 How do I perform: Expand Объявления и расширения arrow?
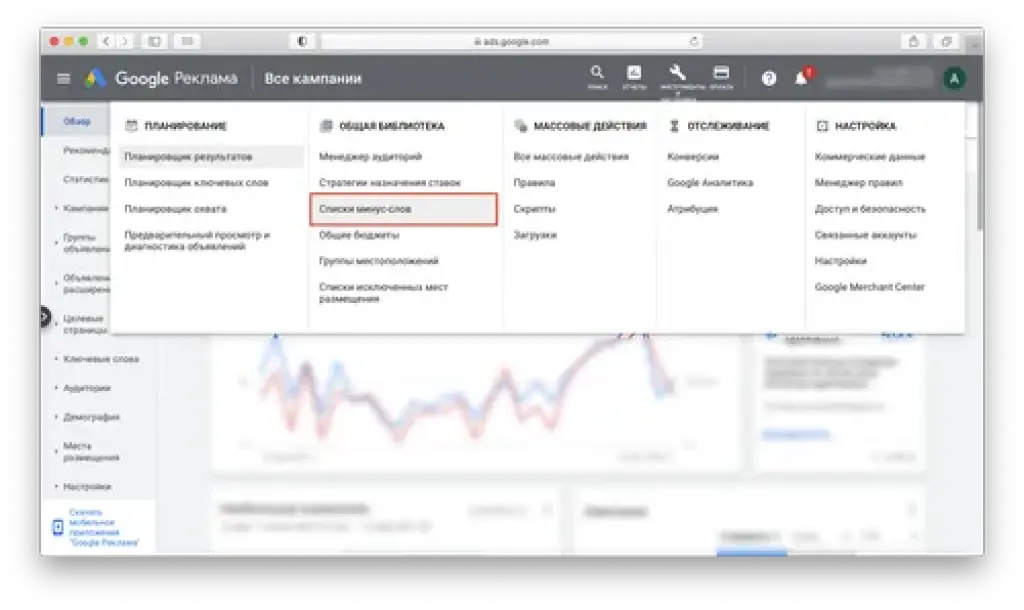tap(56, 283)
